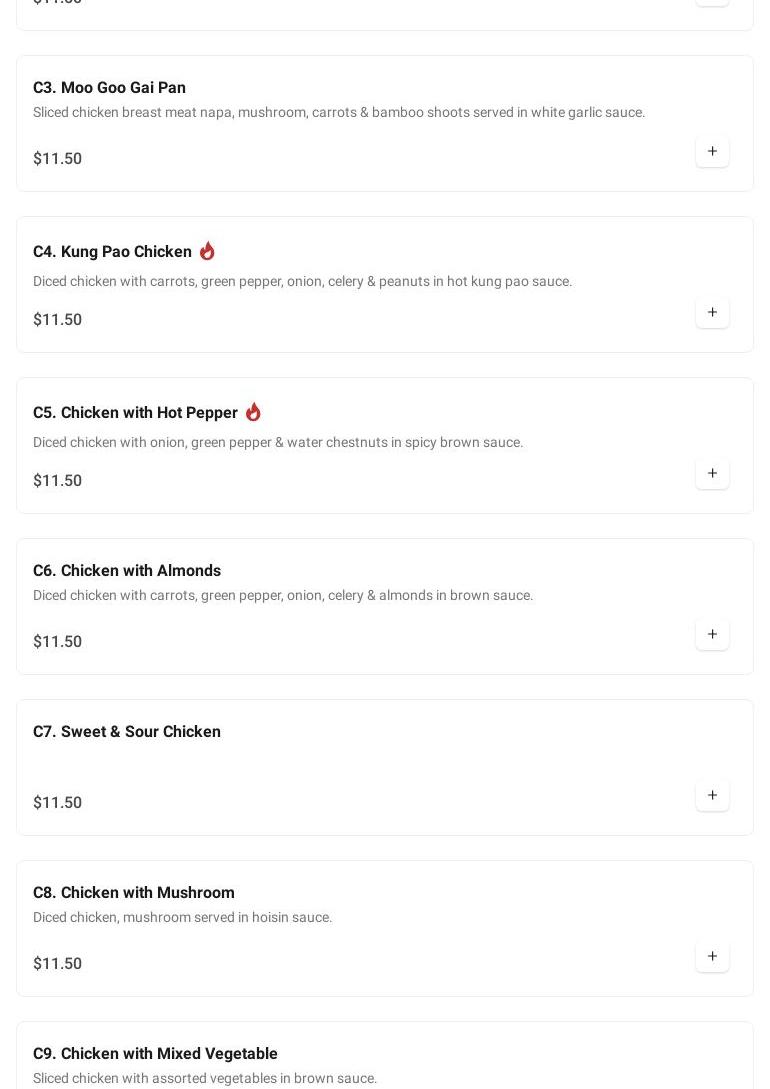Image resolution: width=770 pixels, height=1089 pixels.
Task: Click the $11.50 price on Sweet & Sour Chicken
Action: coord(58,803)
